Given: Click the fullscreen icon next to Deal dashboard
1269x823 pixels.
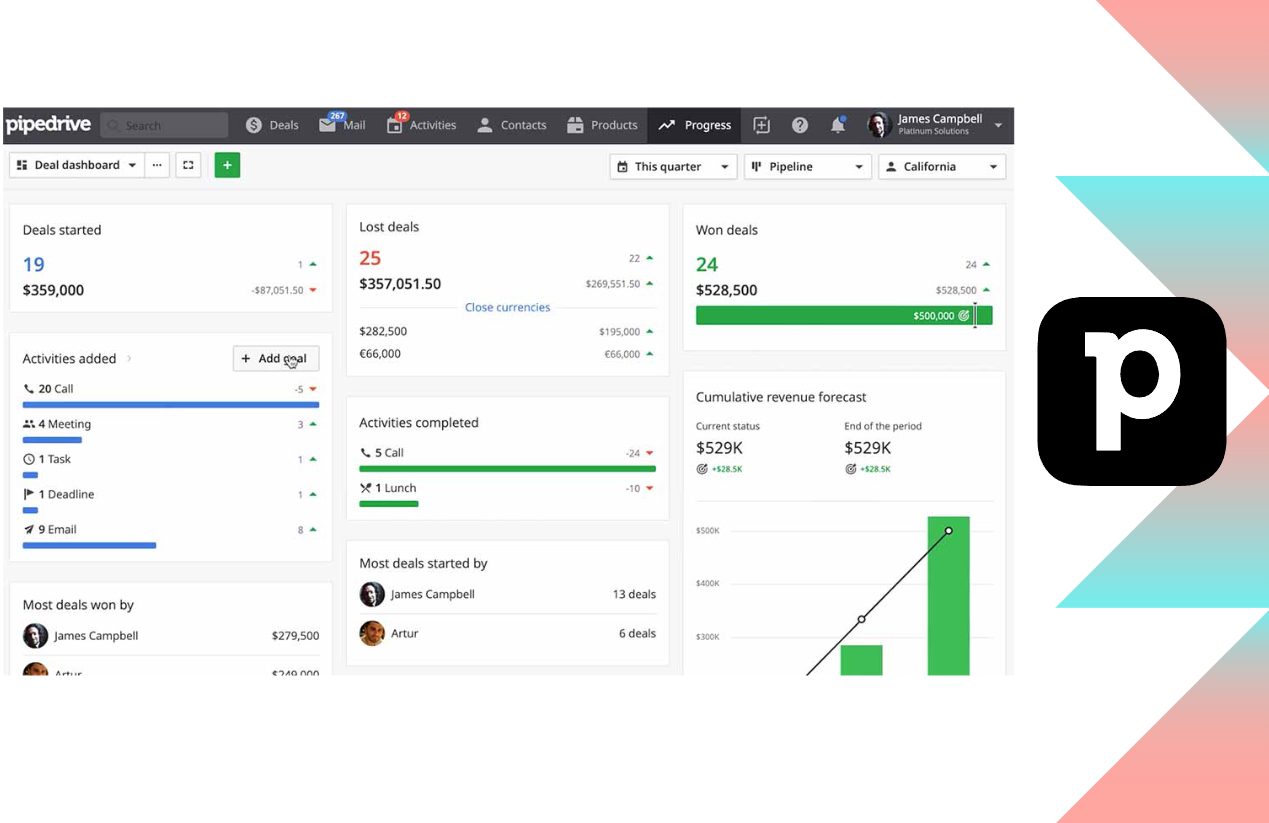Looking at the screenshot, I should click(188, 165).
